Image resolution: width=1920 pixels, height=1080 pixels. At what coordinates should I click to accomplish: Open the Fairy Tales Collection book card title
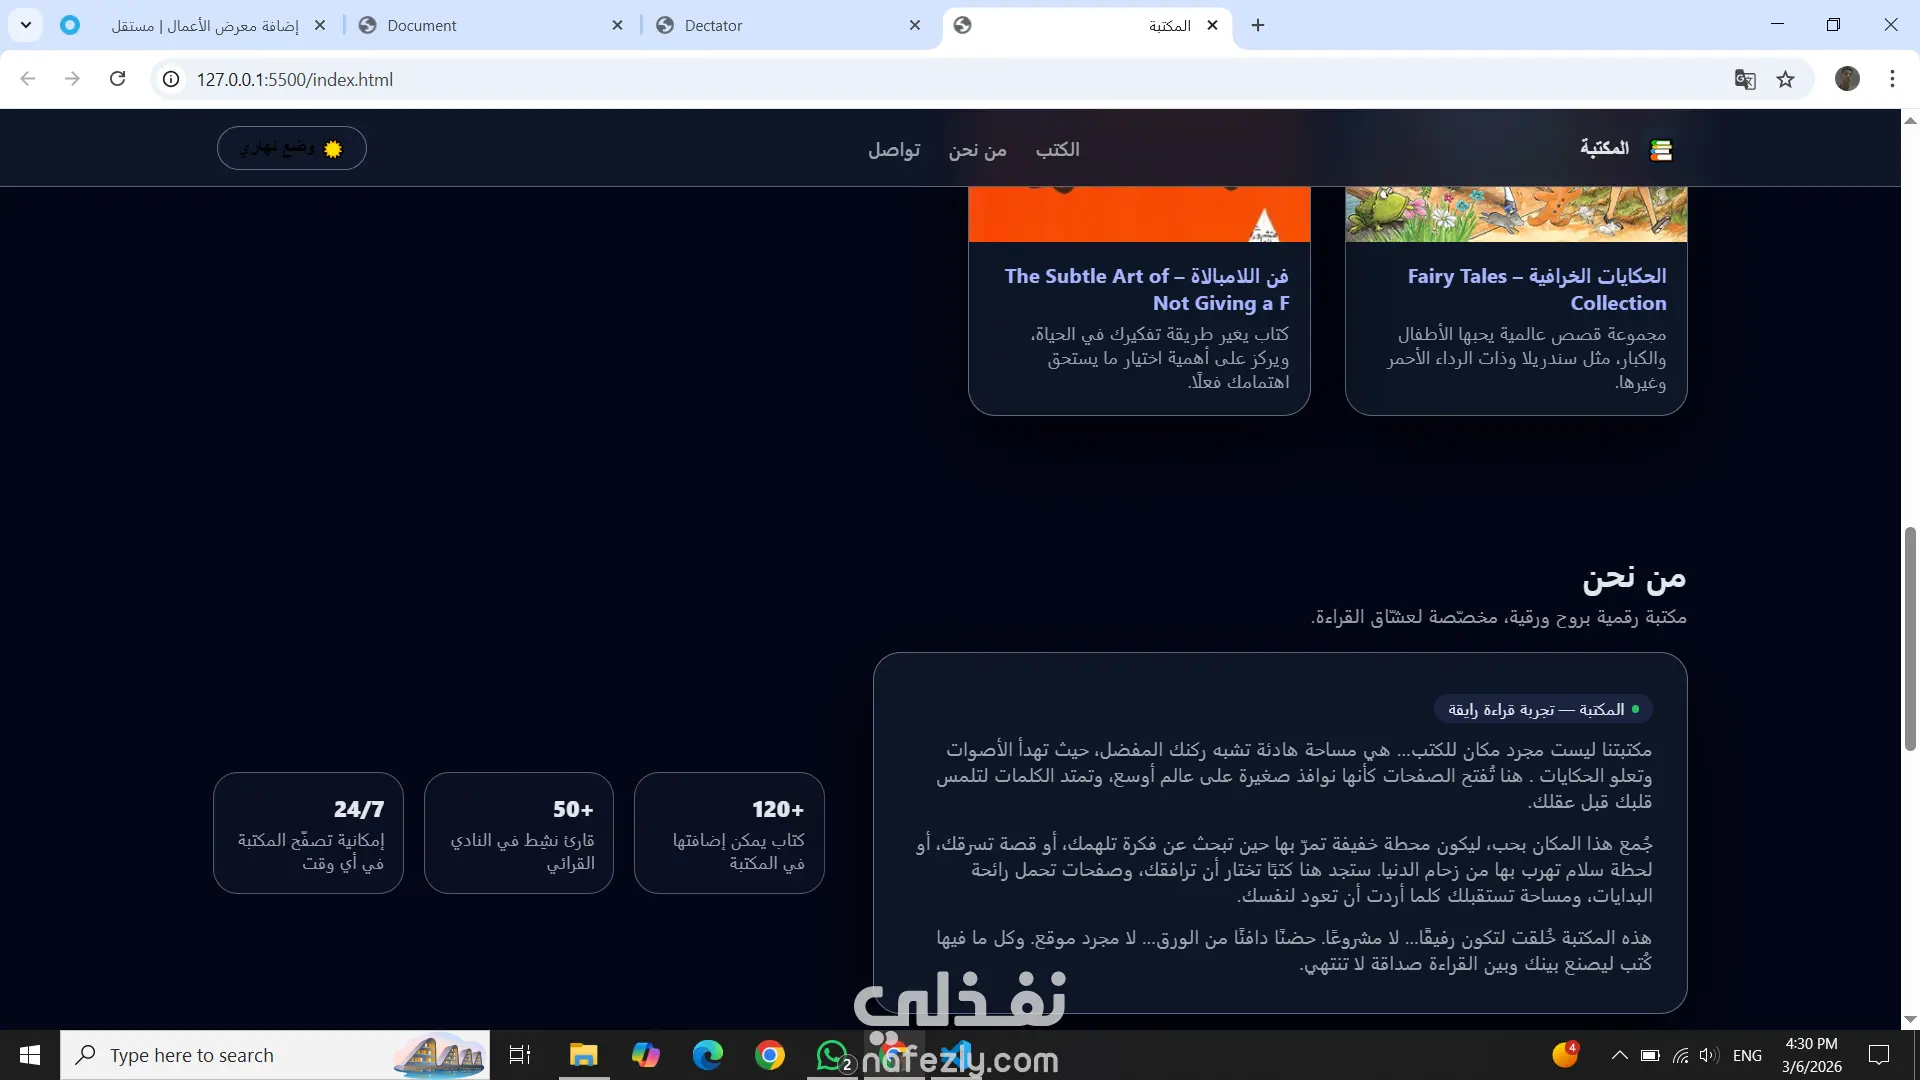pos(1537,289)
